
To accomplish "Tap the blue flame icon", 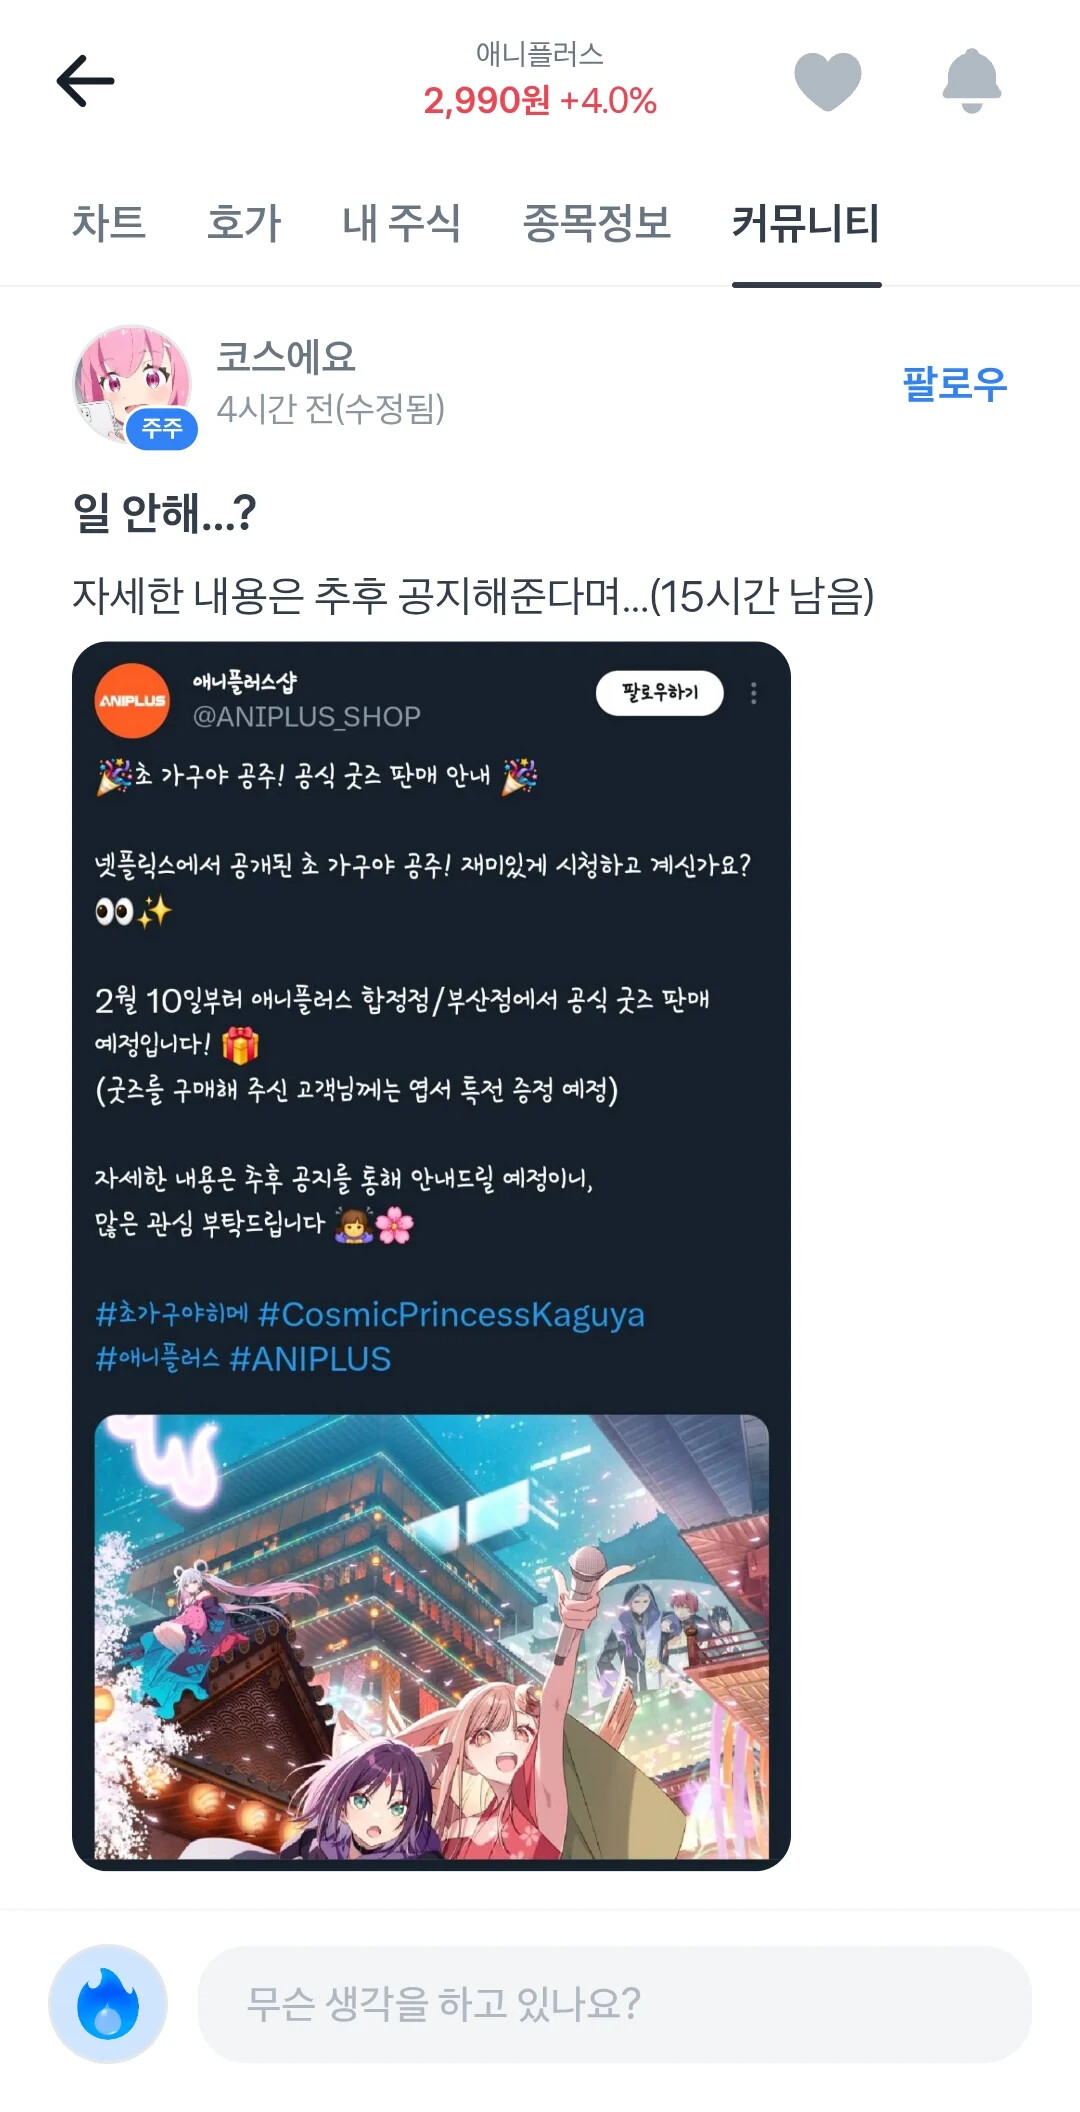I will [x=108, y=2004].
